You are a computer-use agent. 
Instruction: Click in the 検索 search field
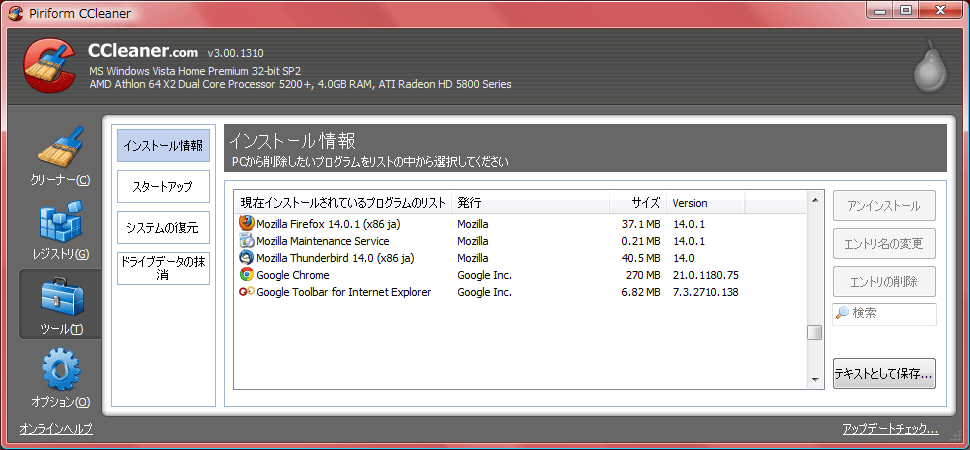click(x=885, y=314)
